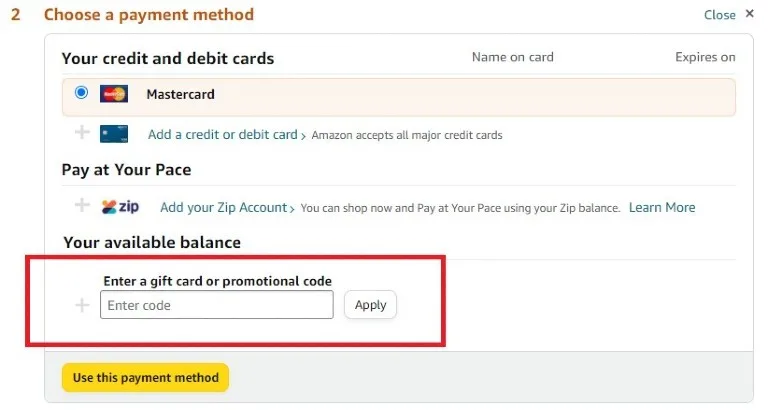Open the Learn More link about Zip
The width and height of the screenshot is (768, 410).
coord(662,207)
